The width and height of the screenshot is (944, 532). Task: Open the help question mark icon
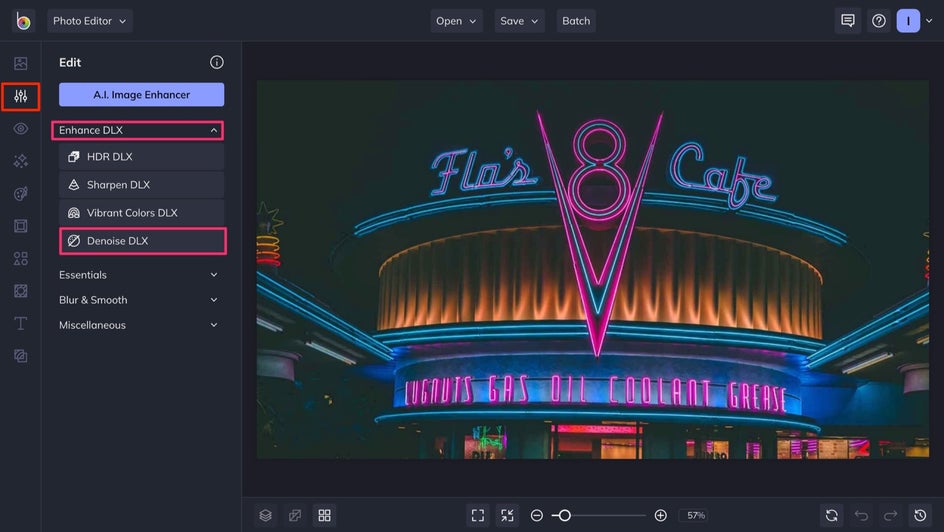click(879, 21)
